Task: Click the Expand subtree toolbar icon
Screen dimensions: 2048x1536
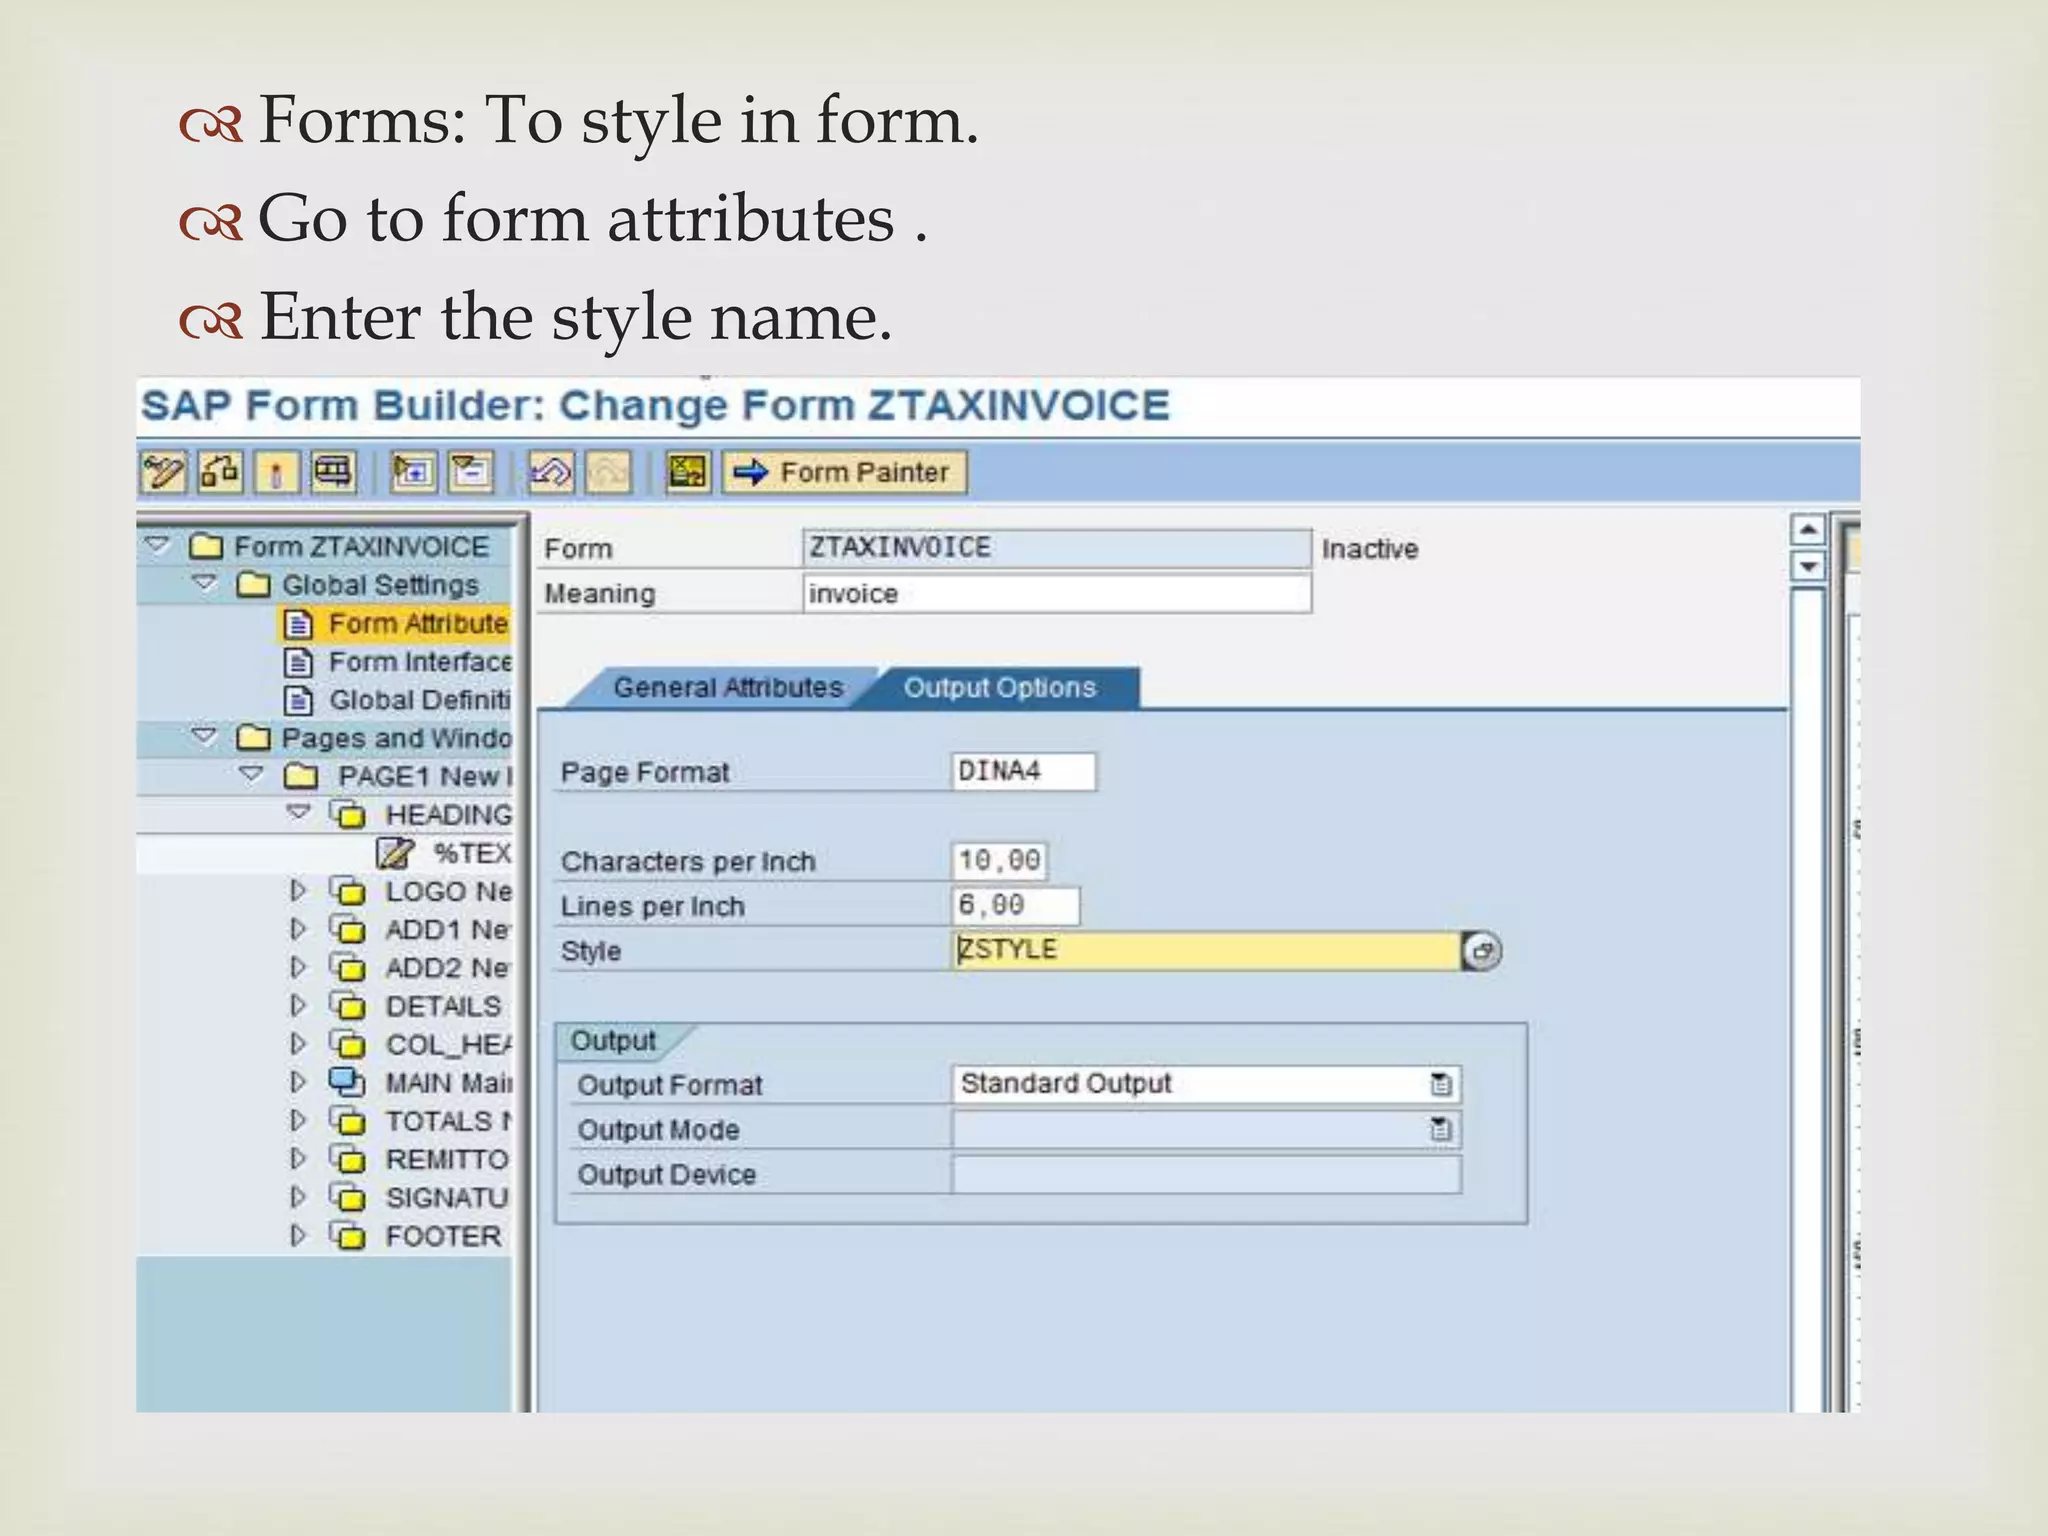Action: (413, 472)
